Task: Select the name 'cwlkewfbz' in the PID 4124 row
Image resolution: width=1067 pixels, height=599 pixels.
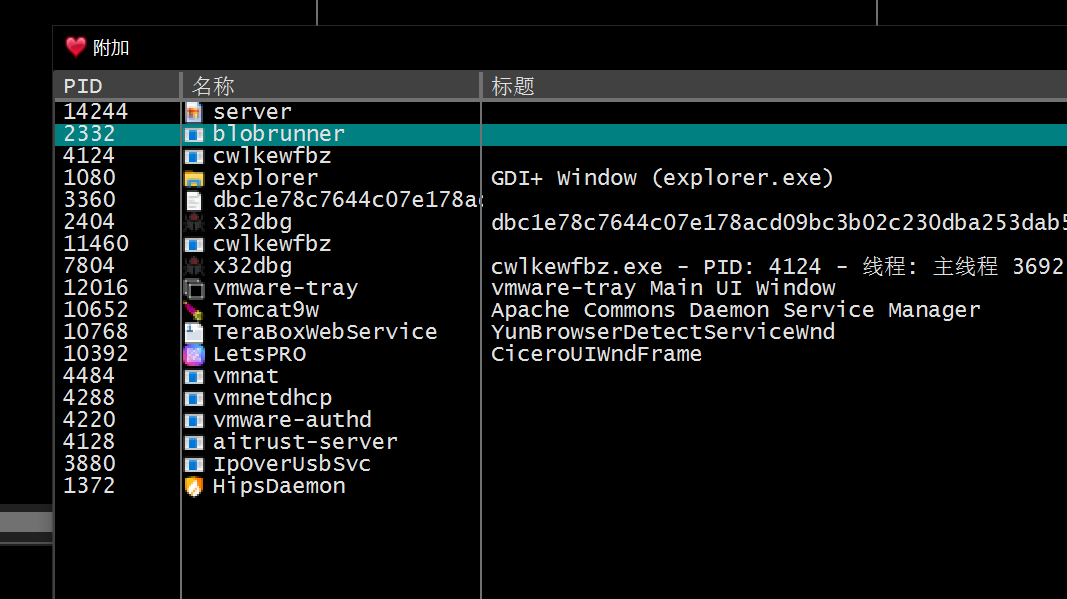Action: 272,156
